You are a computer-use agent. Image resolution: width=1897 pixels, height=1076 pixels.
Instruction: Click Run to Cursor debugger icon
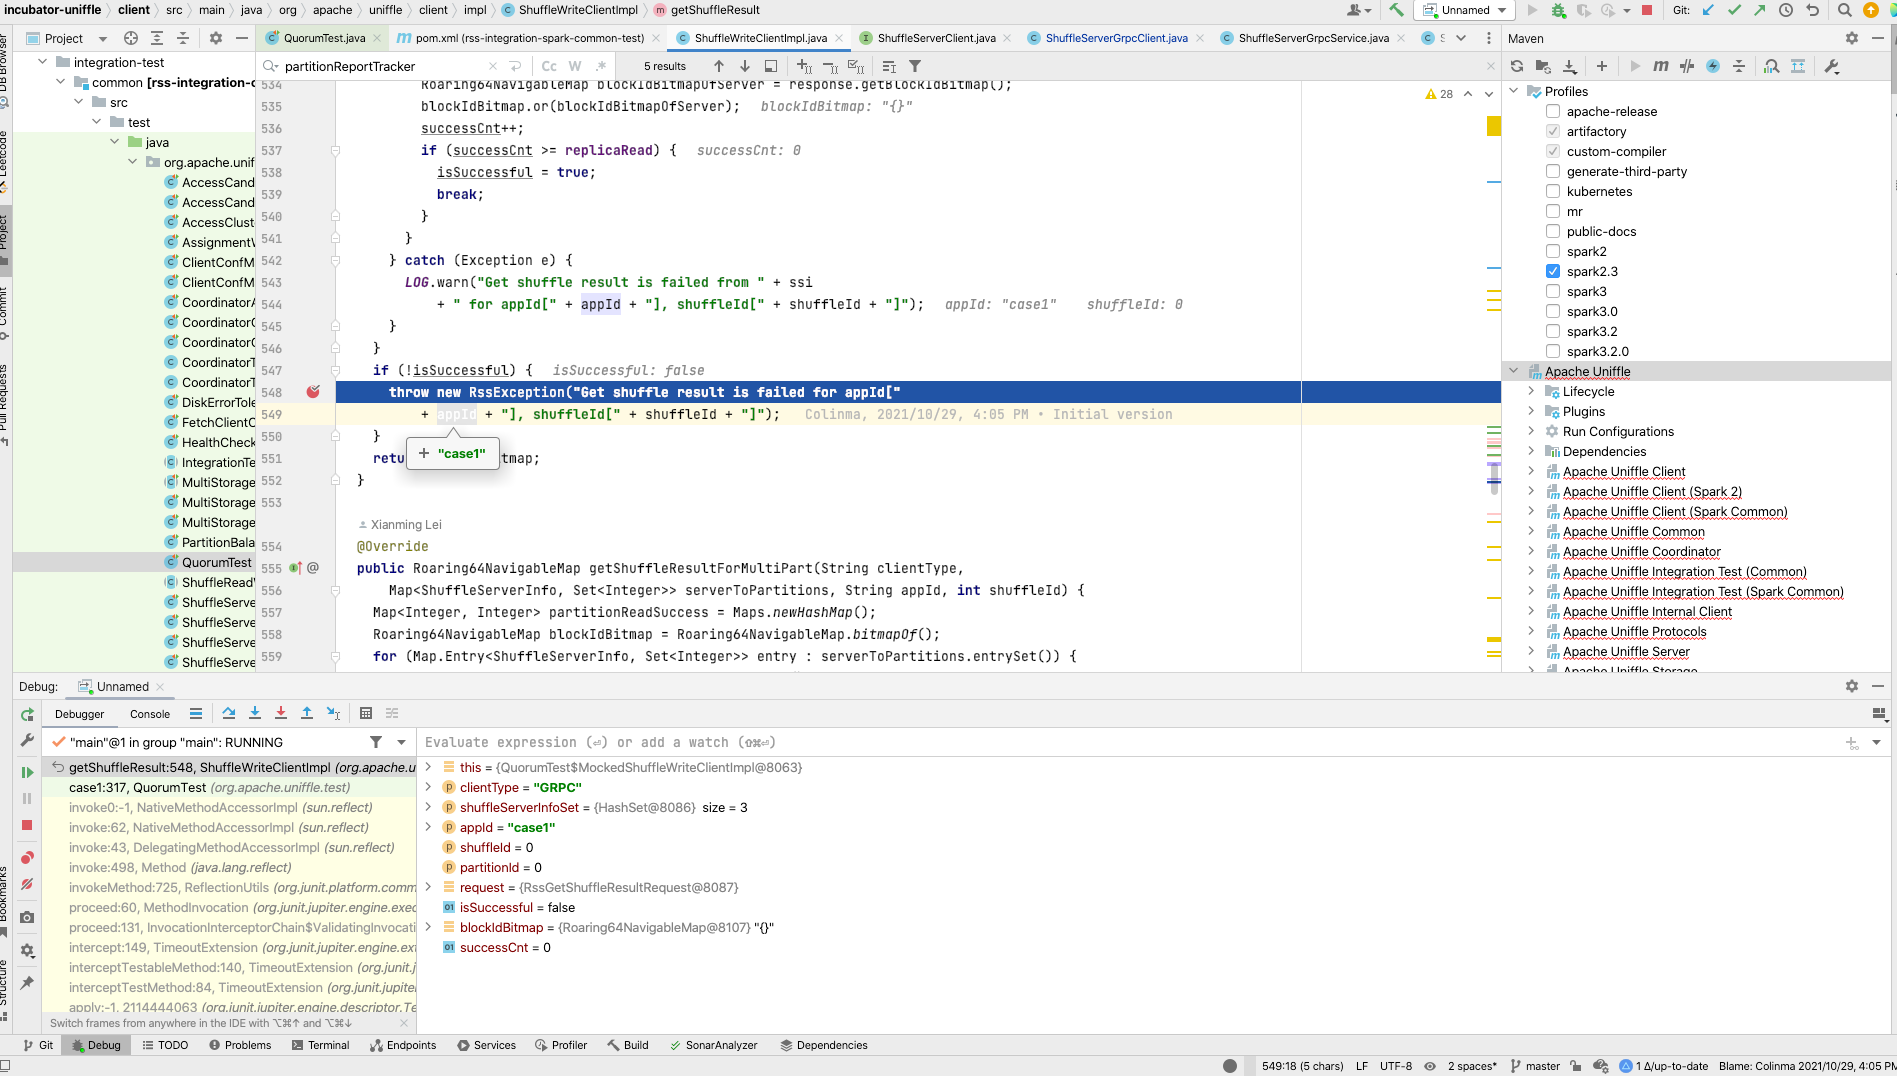click(x=333, y=713)
